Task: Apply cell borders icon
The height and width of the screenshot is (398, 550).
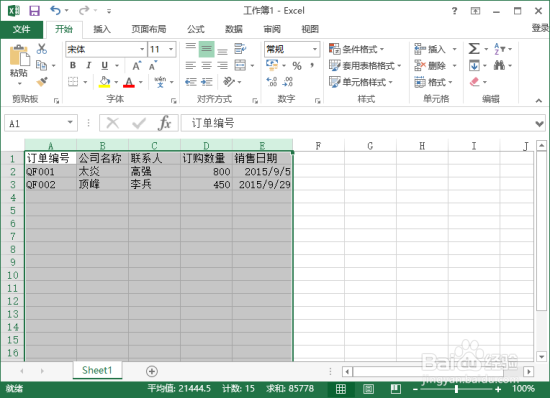Action: tap(73, 82)
